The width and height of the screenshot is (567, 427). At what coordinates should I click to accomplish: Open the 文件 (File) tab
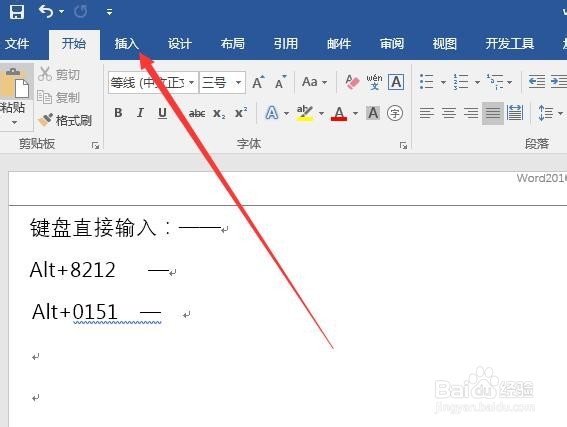click(x=17, y=44)
